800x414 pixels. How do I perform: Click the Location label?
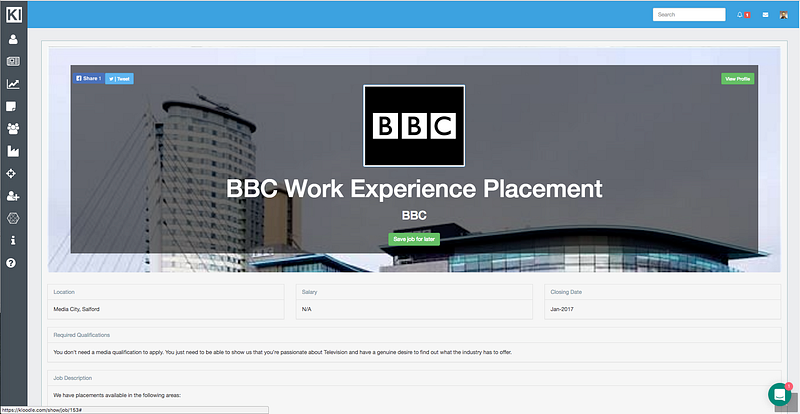tap(64, 292)
